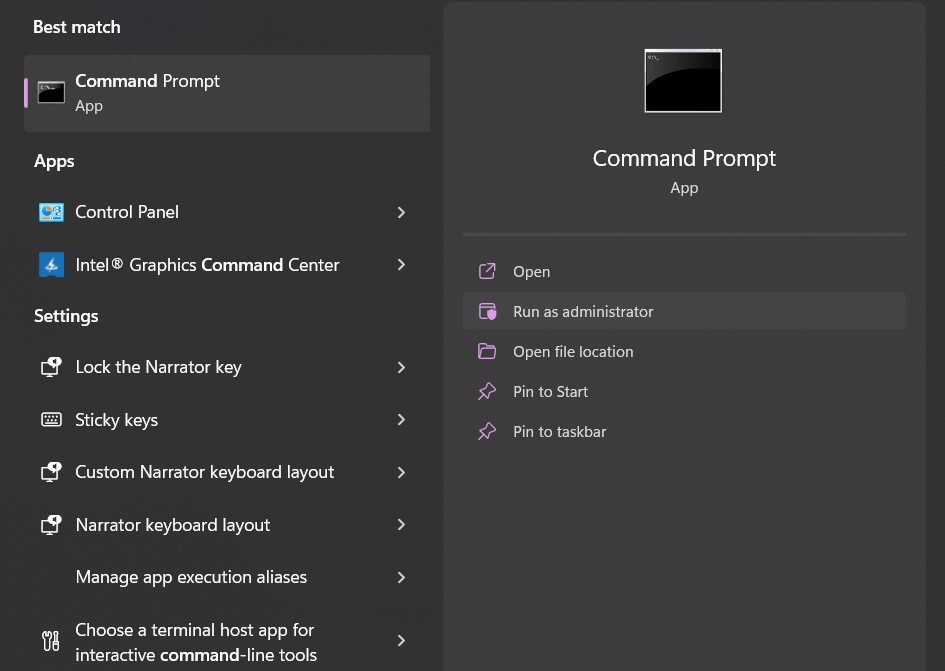
Task: Open Custom Narrator keyboard layout setting
Action: point(227,472)
